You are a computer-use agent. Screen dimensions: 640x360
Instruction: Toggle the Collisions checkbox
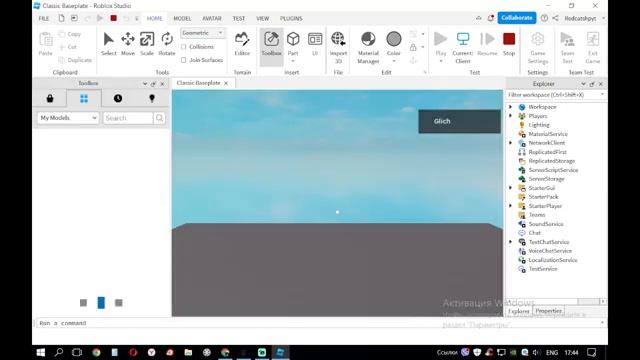(x=184, y=47)
